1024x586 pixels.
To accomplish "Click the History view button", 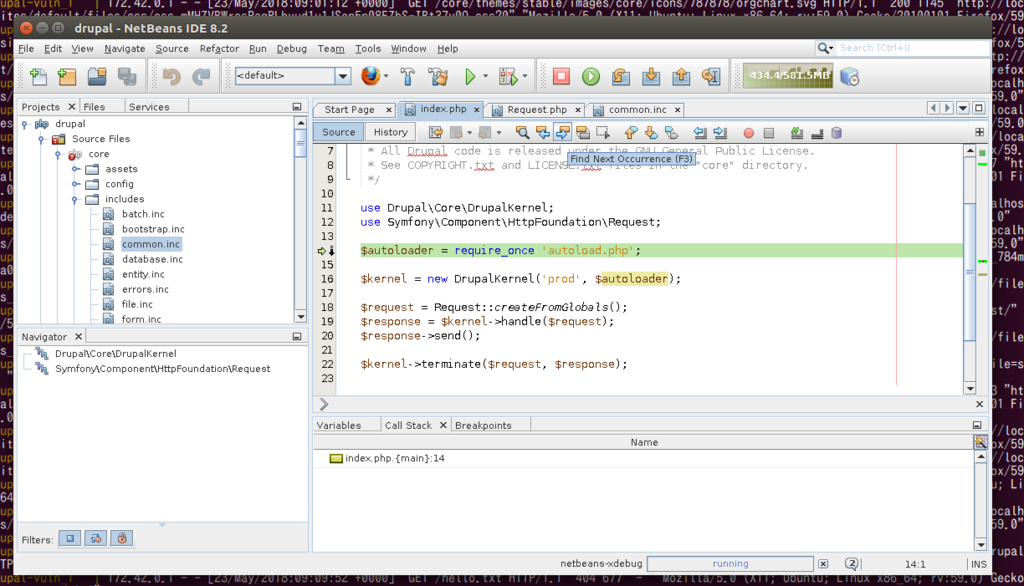I will point(391,132).
